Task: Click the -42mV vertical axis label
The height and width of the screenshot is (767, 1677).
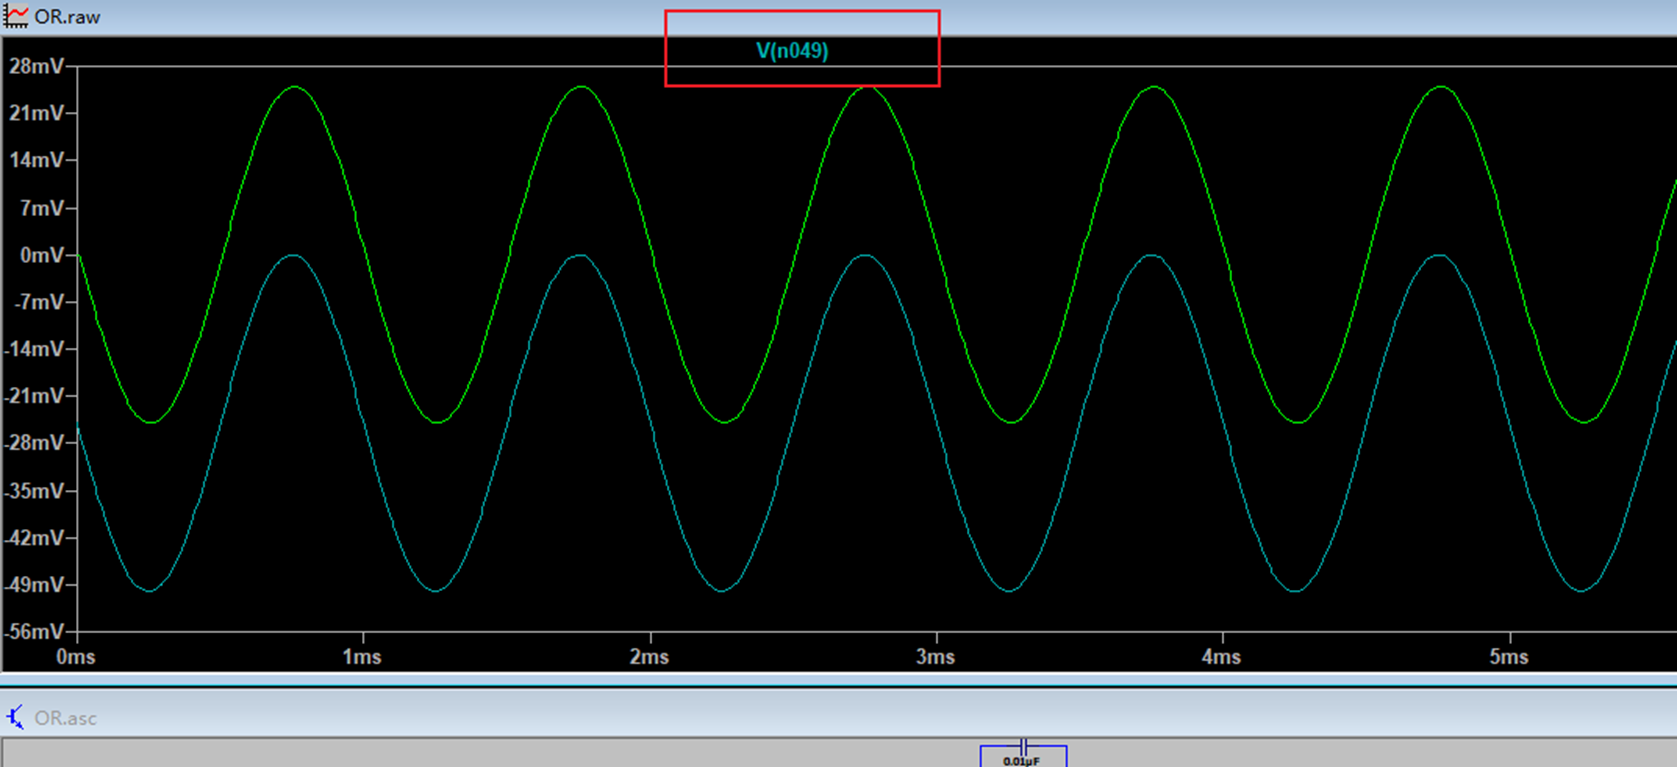Action: pos(34,538)
